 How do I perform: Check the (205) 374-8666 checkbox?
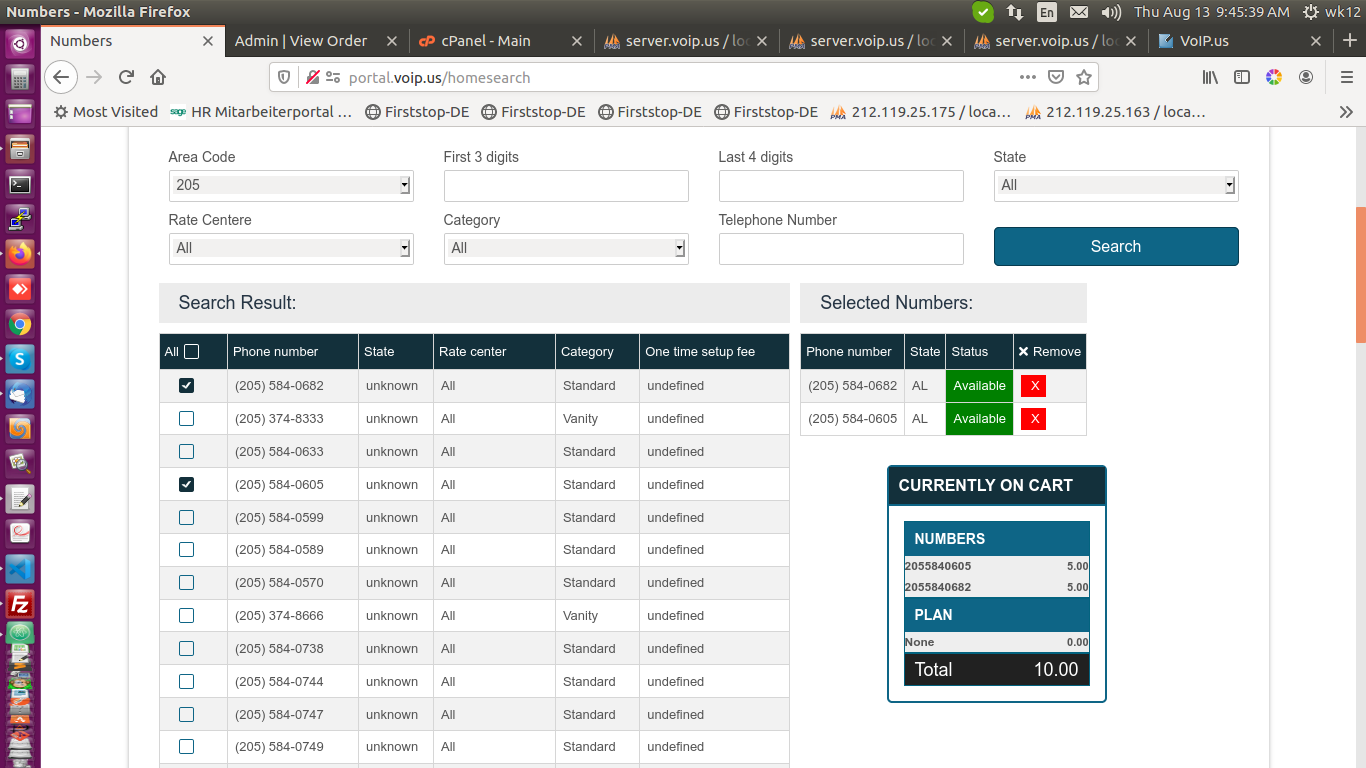coord(186,615)
